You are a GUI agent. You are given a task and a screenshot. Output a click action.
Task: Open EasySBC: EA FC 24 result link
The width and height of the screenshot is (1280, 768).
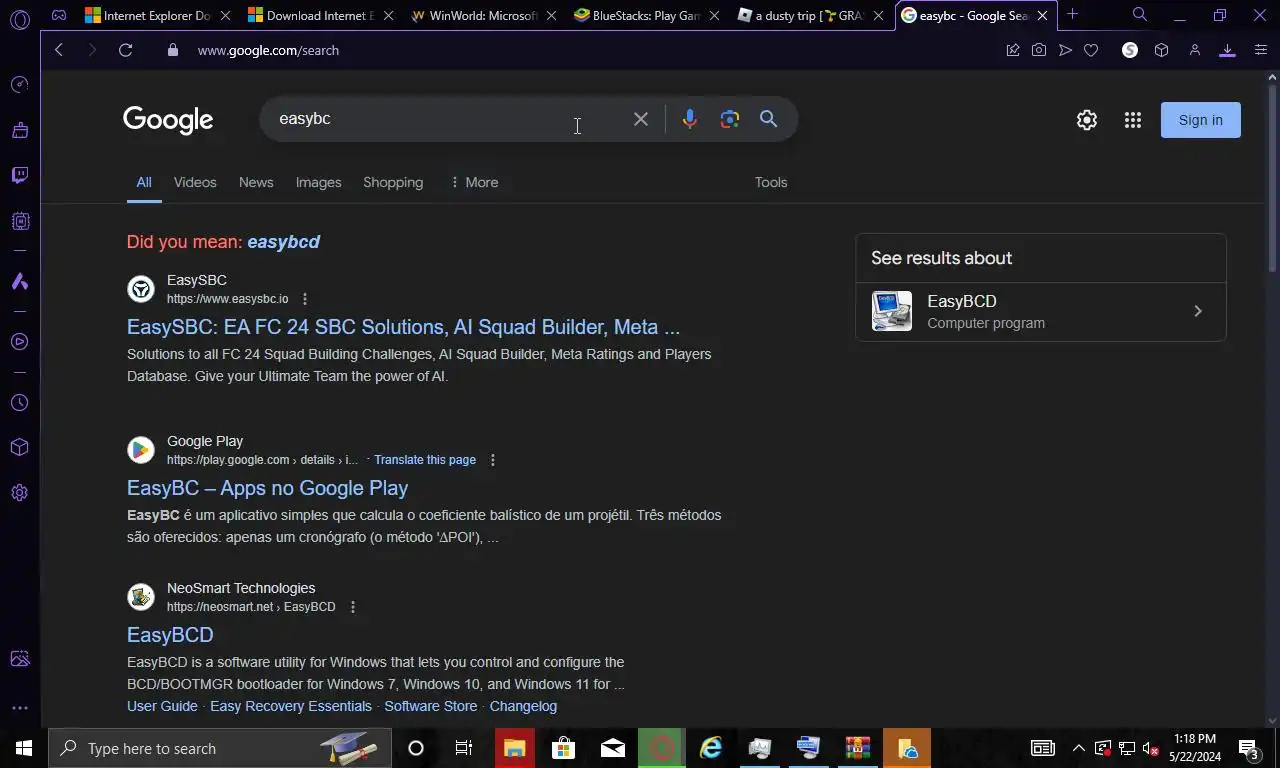click(403, 327)
